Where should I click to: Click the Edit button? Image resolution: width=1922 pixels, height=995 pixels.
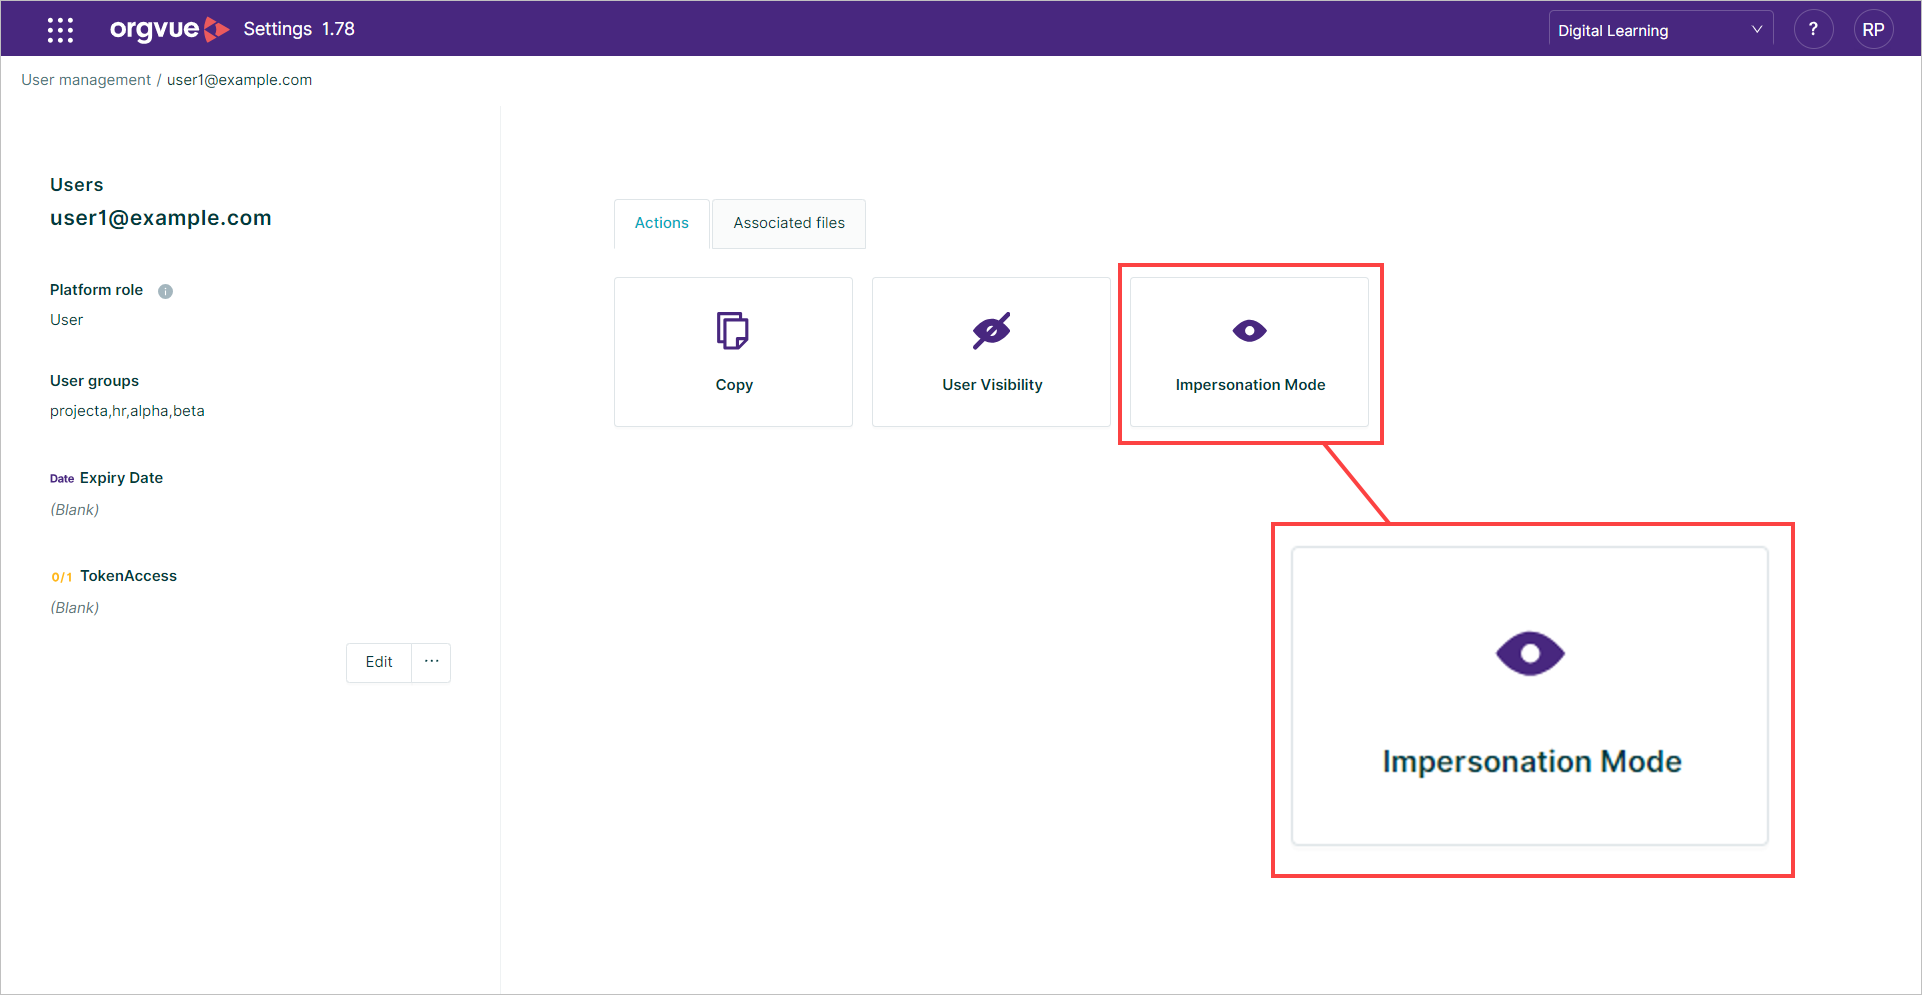pos(379,662)
